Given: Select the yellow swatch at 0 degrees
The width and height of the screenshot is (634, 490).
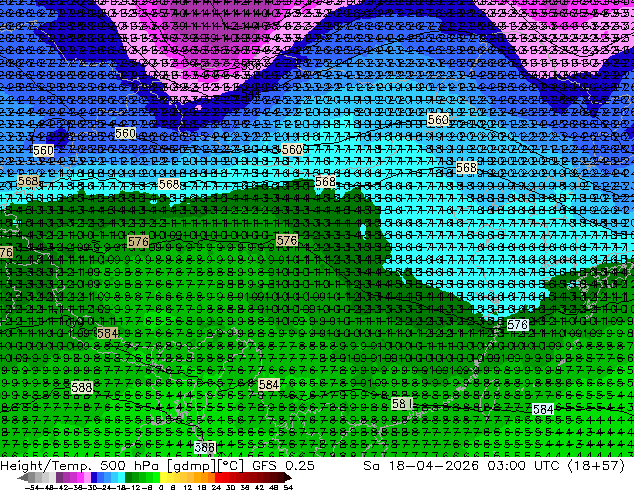Looking at the screenshot, I should tap(163, 477).
